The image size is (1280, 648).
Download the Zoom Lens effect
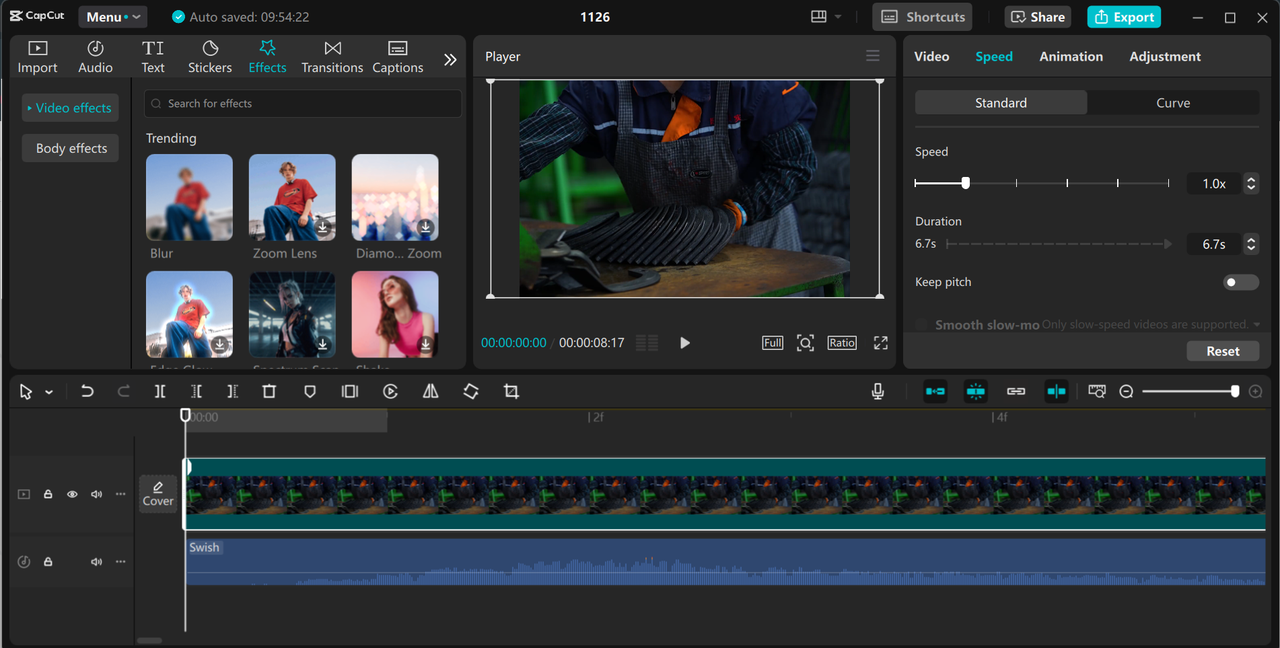323,227
